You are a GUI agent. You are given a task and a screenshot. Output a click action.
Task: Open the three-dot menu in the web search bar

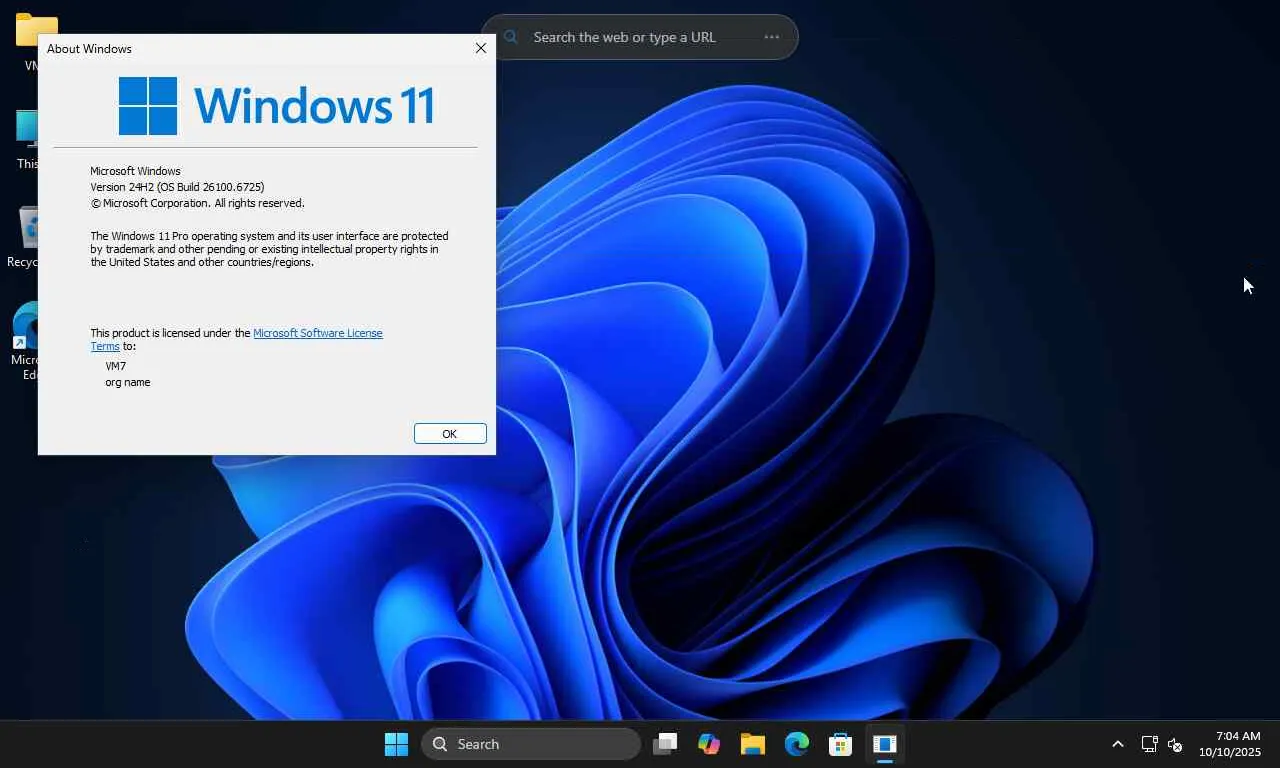(771, 37)
